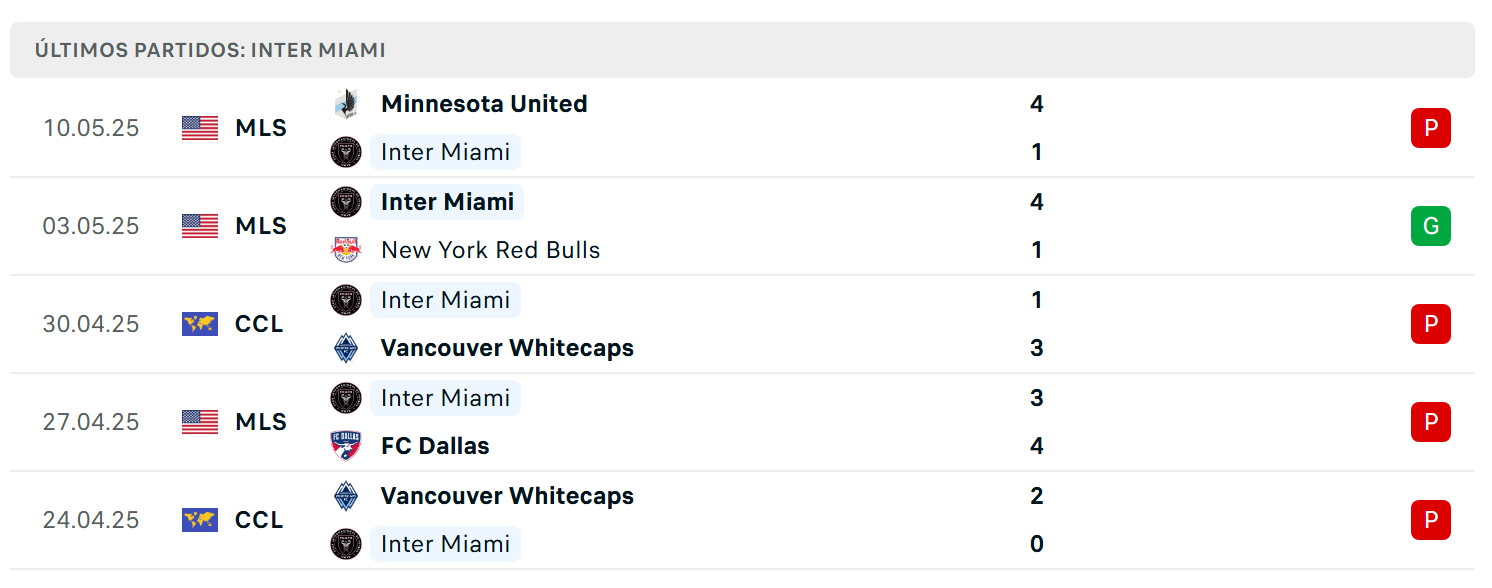Click the New York Red Bulls crest
Screen dimensions: 1492x588
click(x=345, y=250)
